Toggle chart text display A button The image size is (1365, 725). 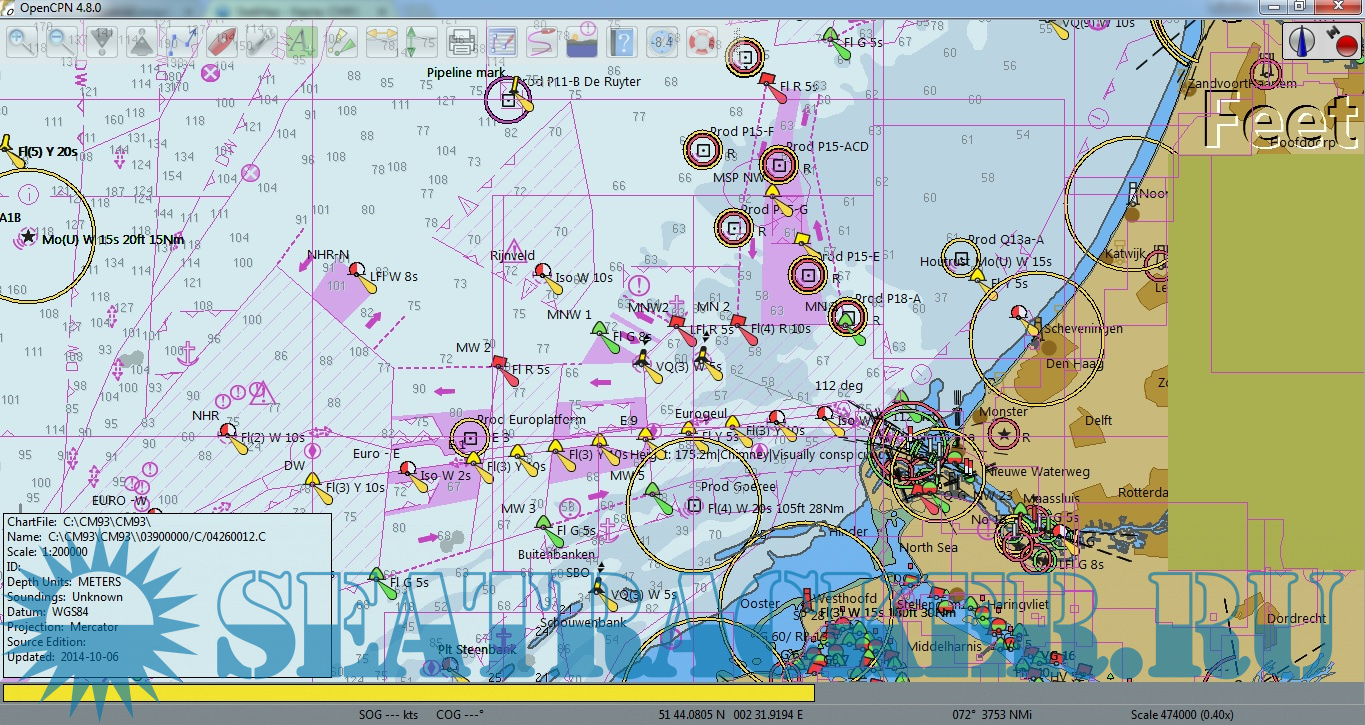coord(300,43)
